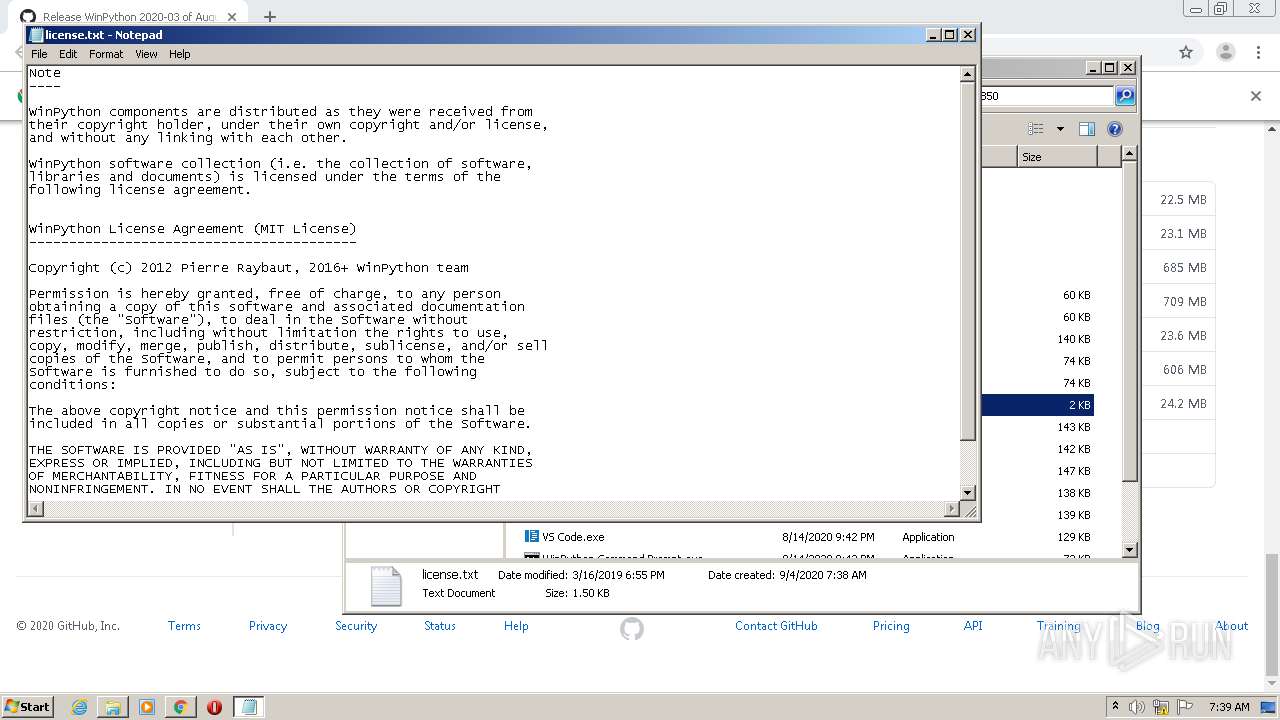Screen dimensions: 1280x720
Task: Click the Explorer search magnifier button
Action: coord(1125,96)
